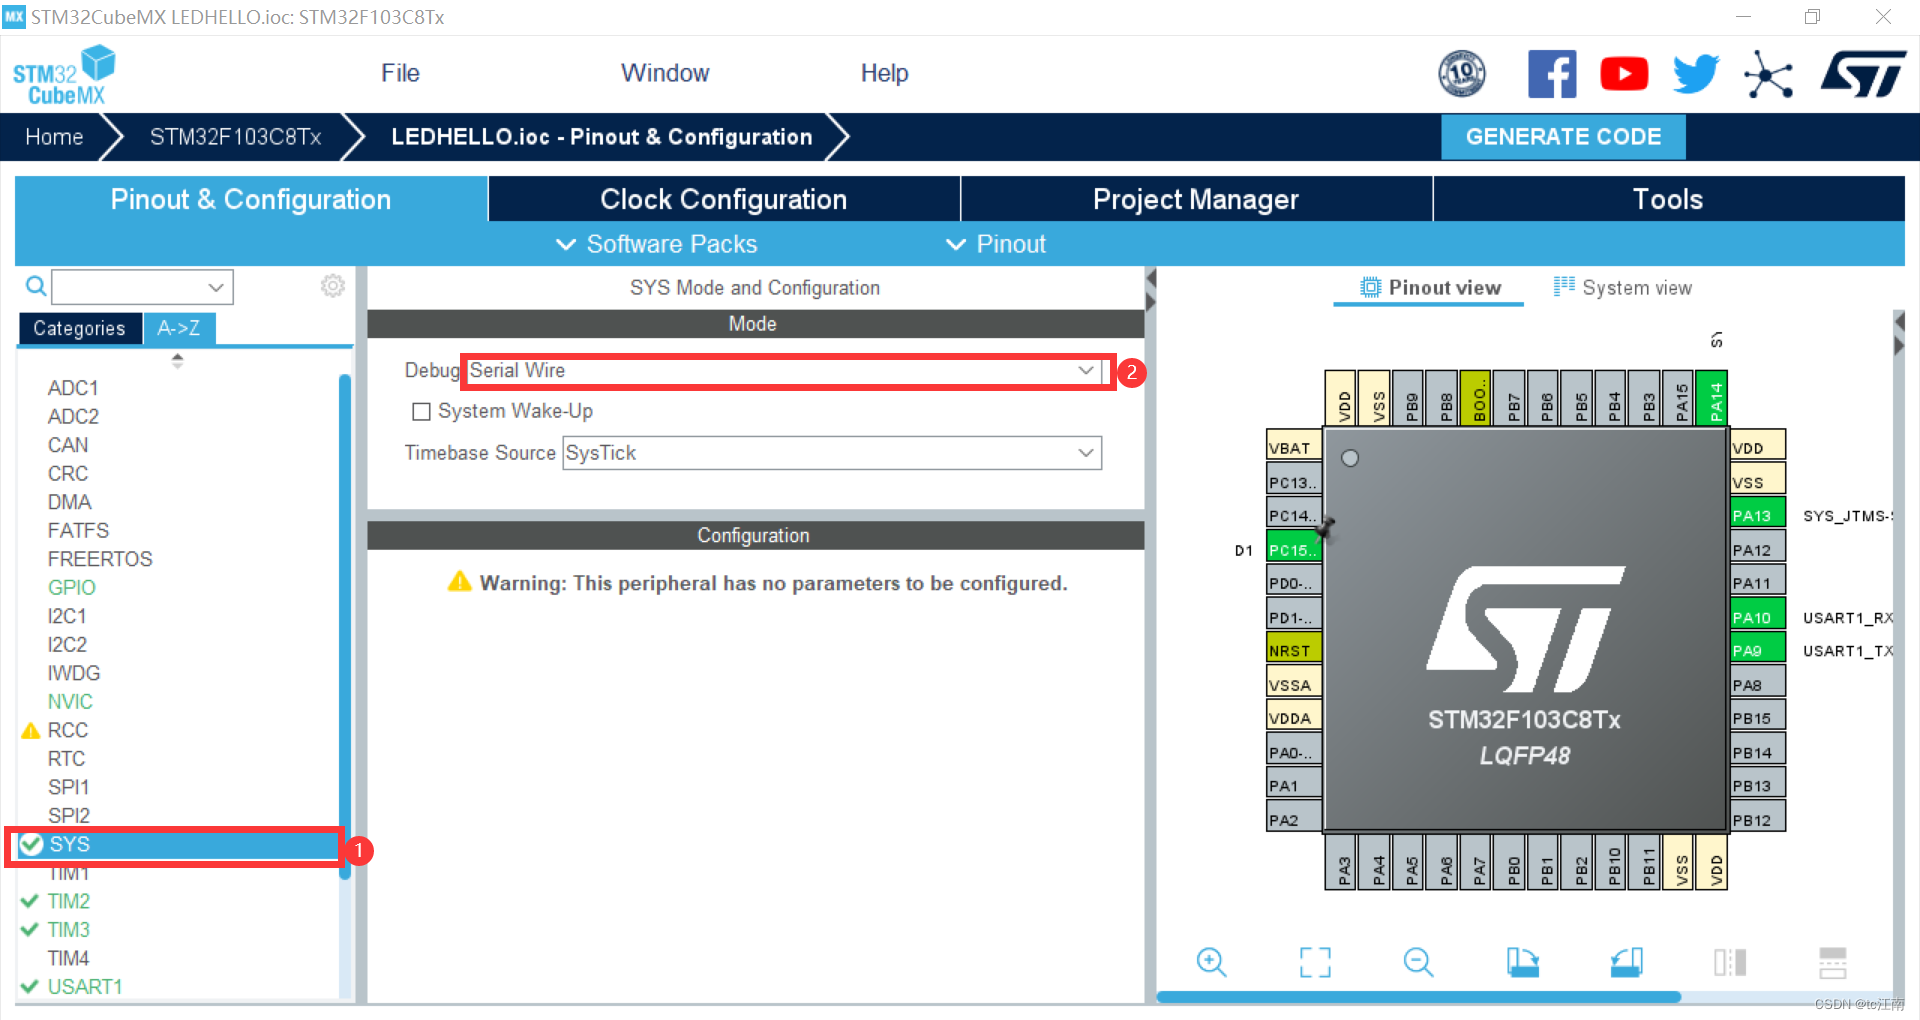Image resolution: width=1920 pixels, height=1020 pixels.
Task: Open the peripheral search combo box
Action: (143, 287)
